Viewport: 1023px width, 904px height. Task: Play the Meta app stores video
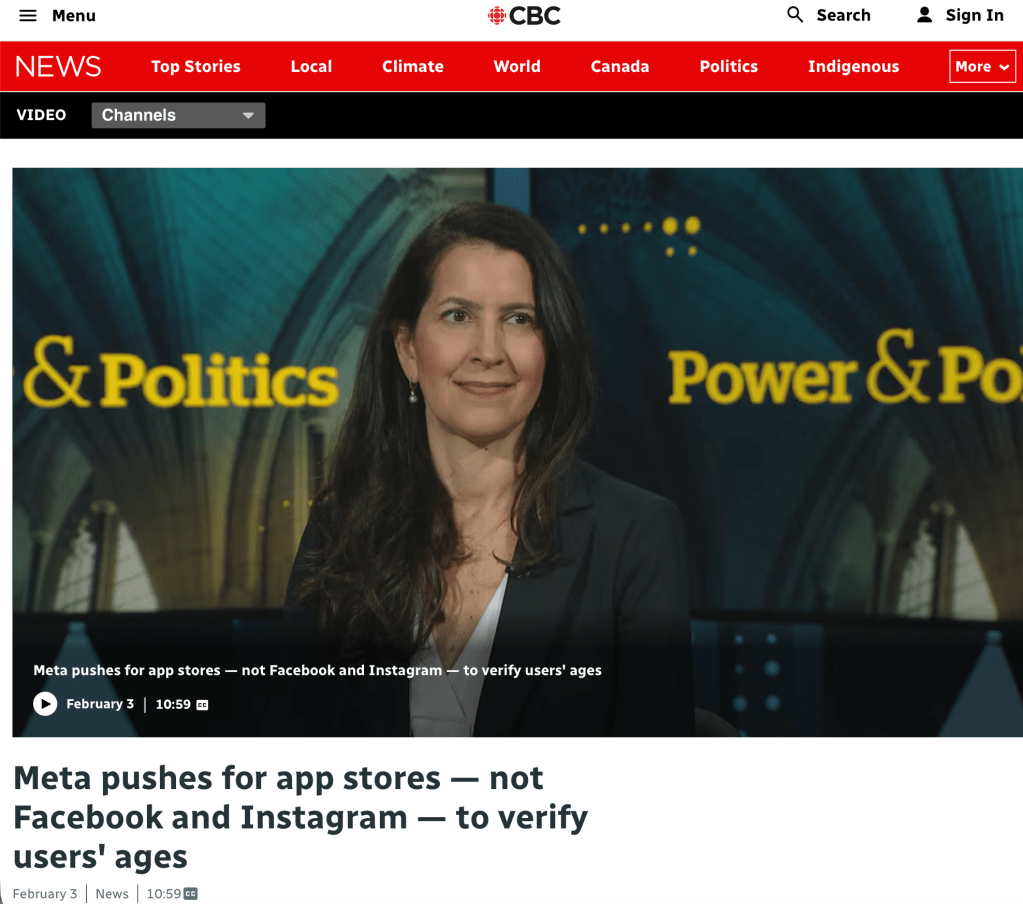pos(45,704)
